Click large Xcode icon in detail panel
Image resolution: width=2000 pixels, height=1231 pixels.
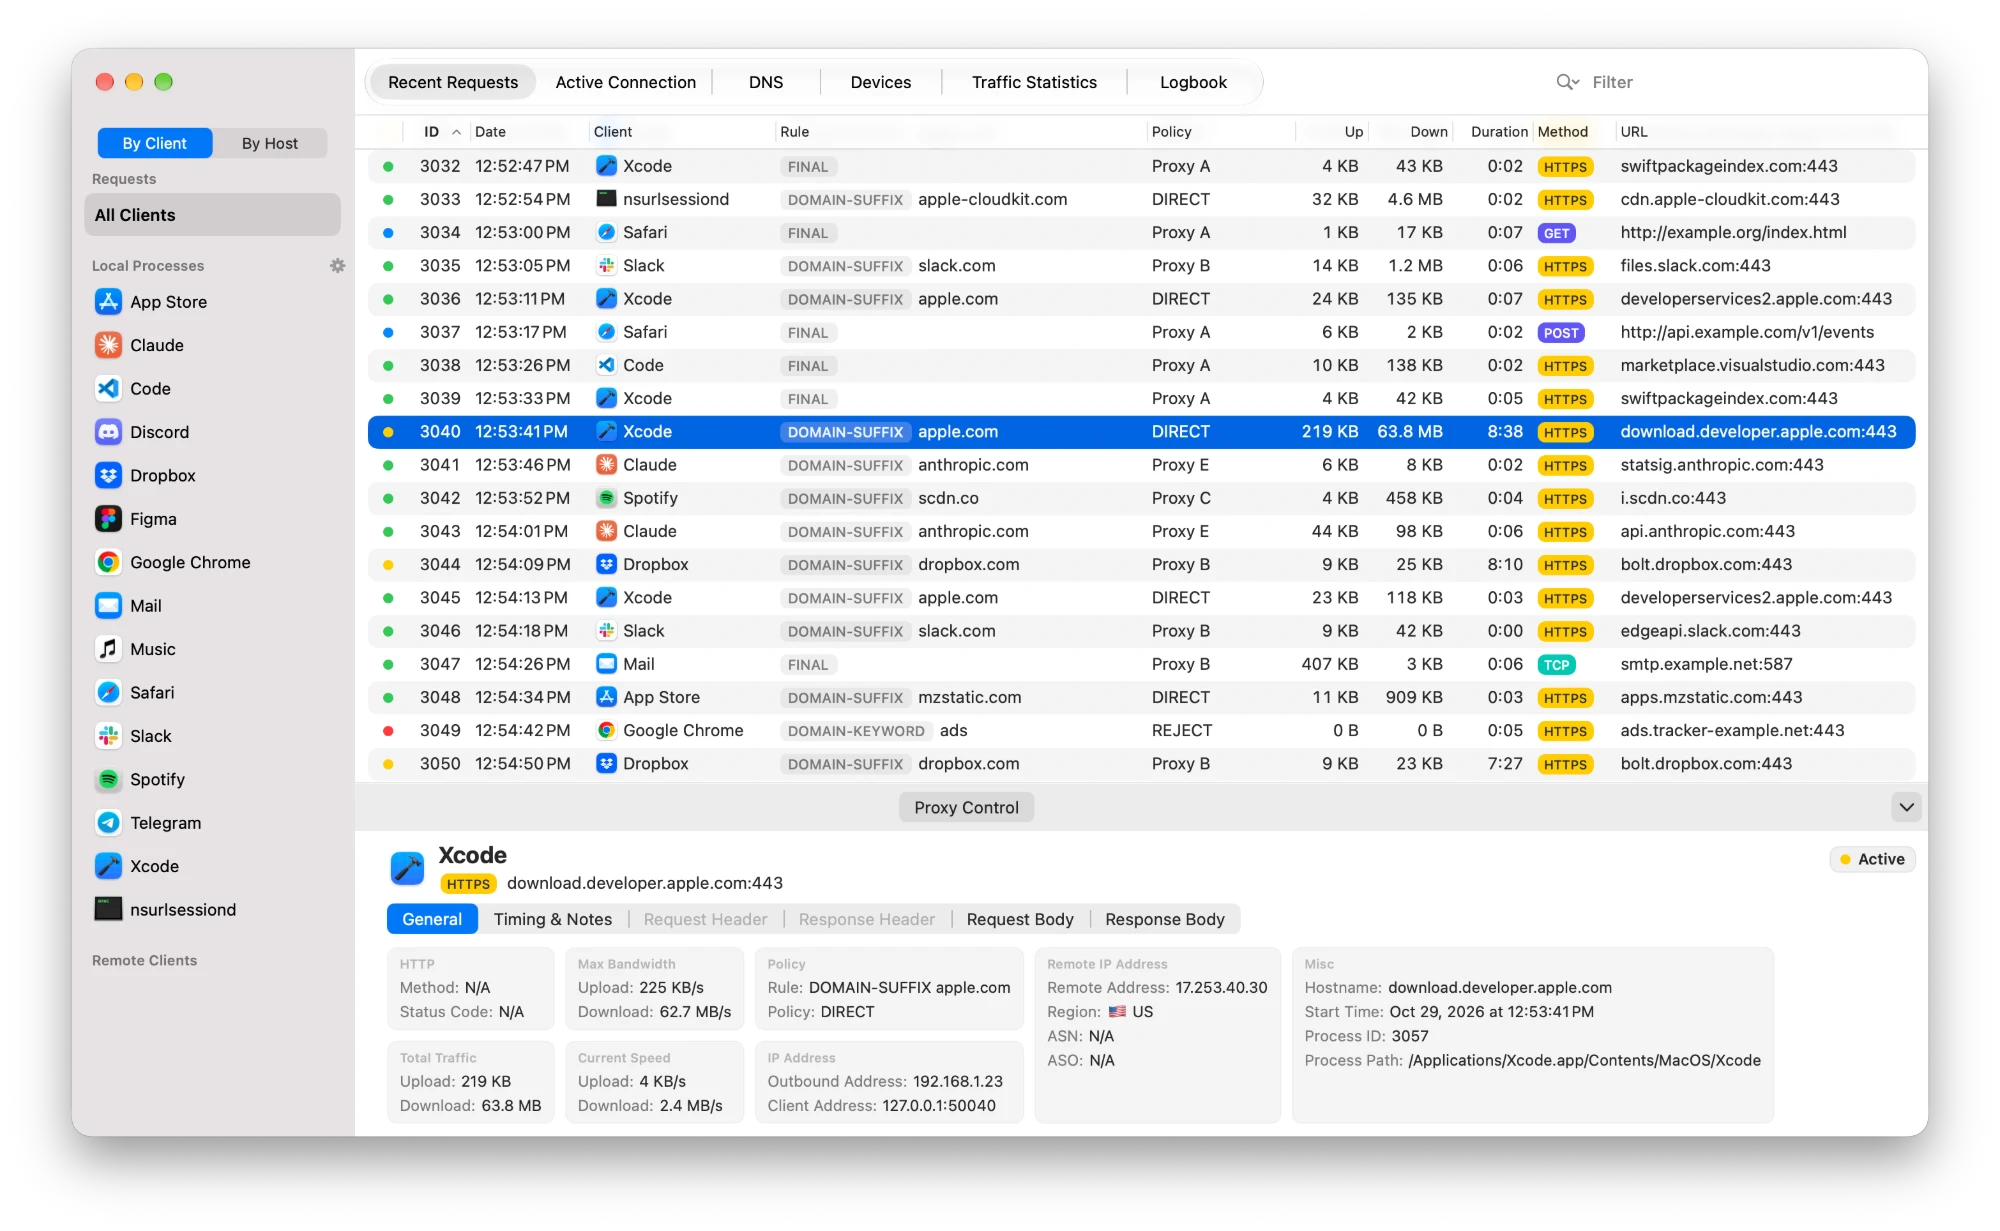coord(407,868)
